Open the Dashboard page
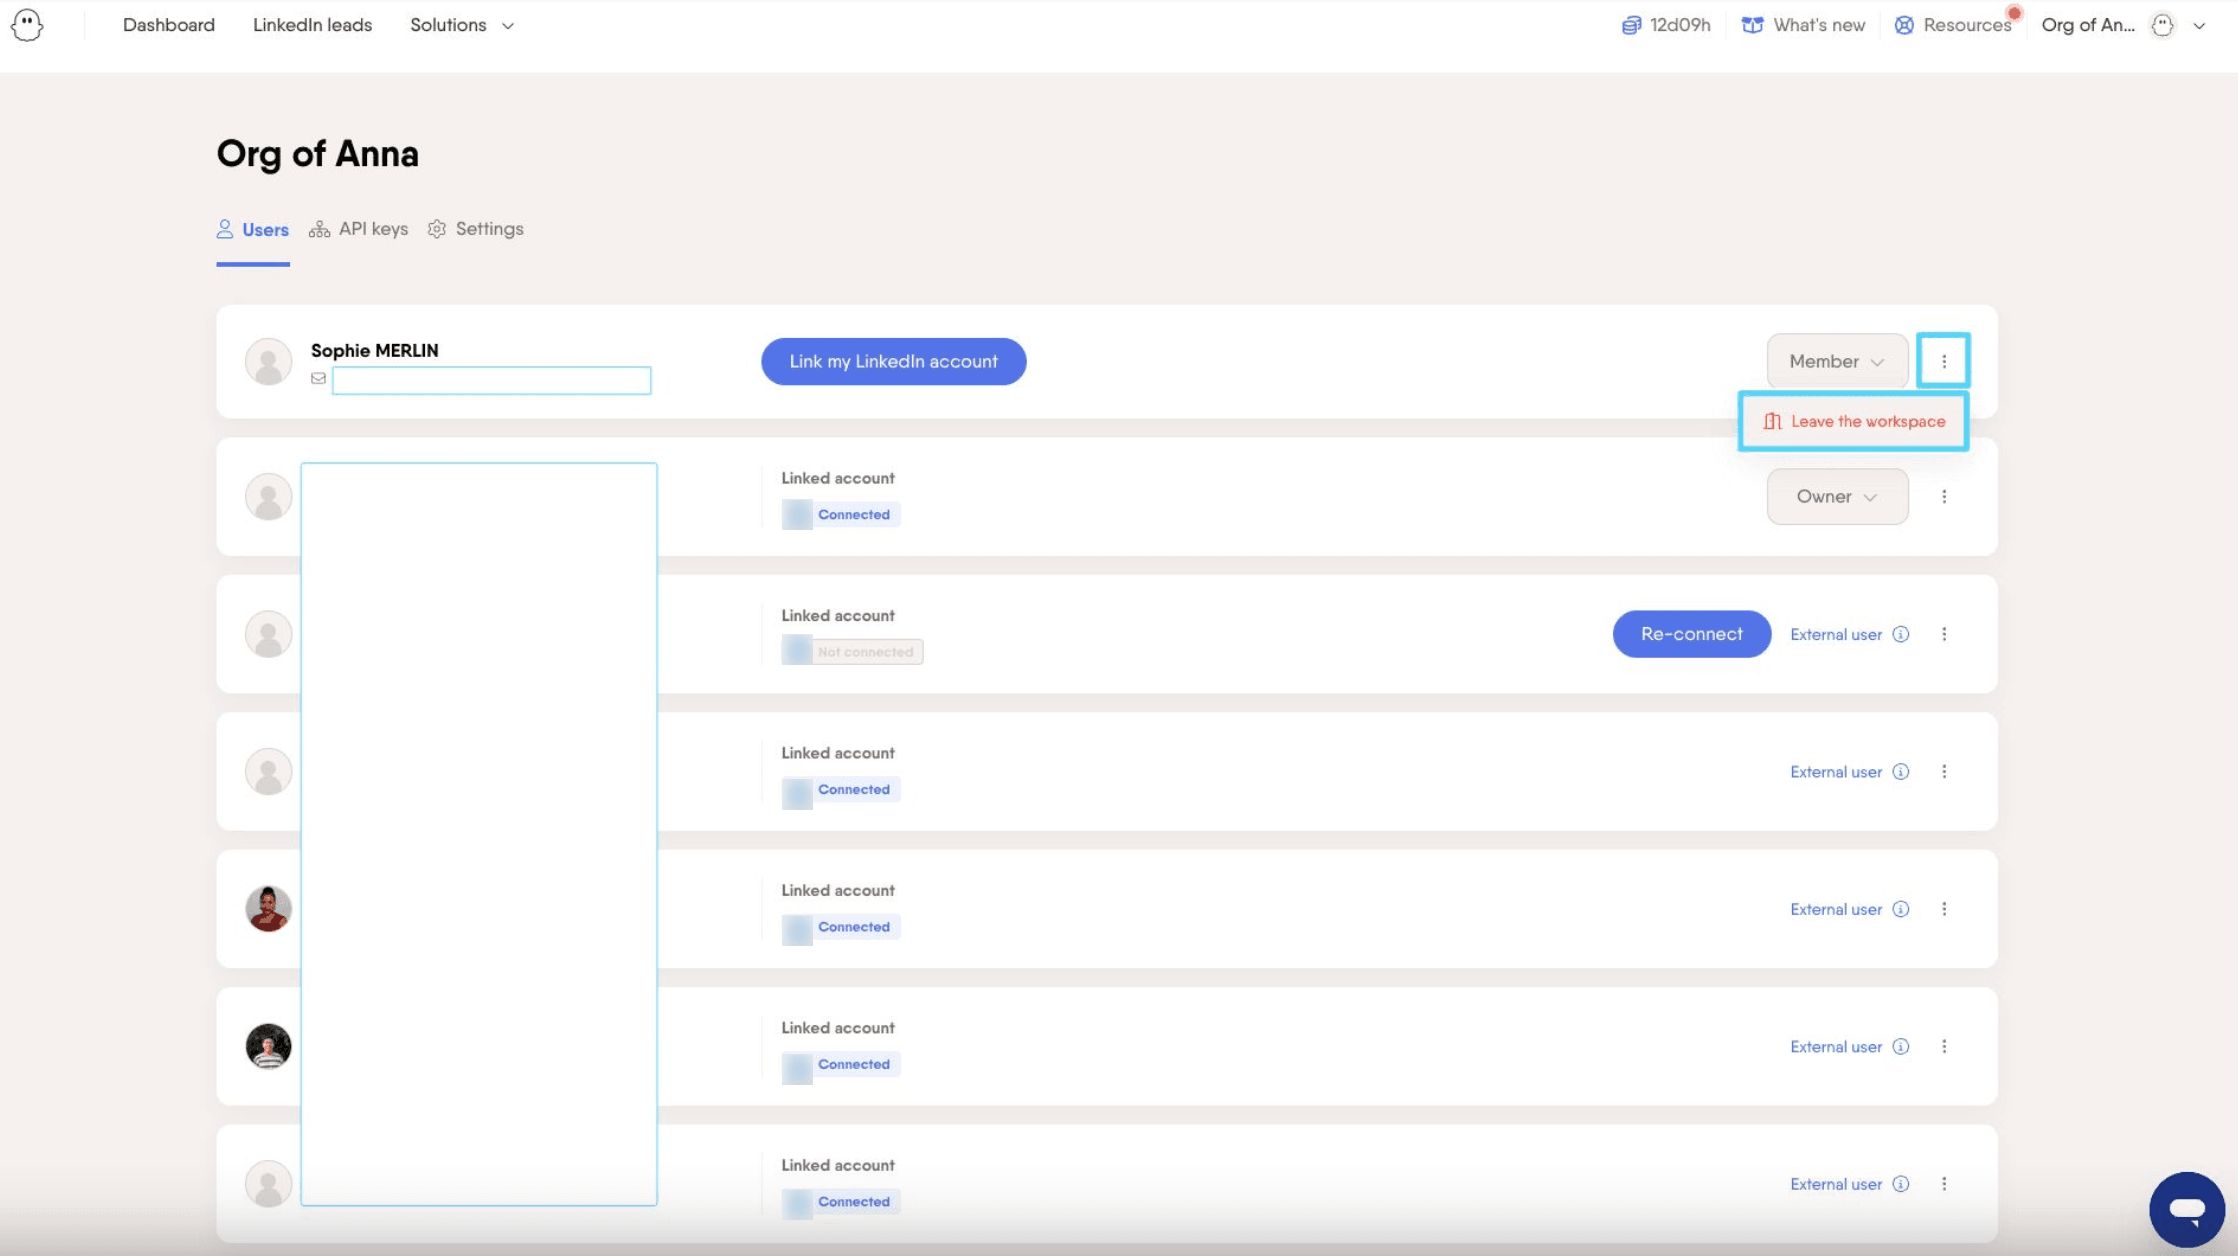 pos(168,25)
